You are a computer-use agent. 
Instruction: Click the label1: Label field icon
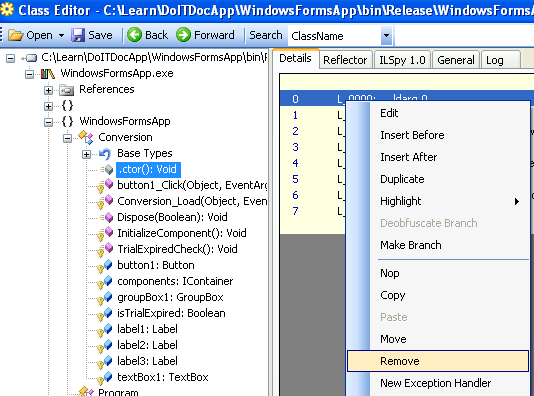[x=104, y=330]
